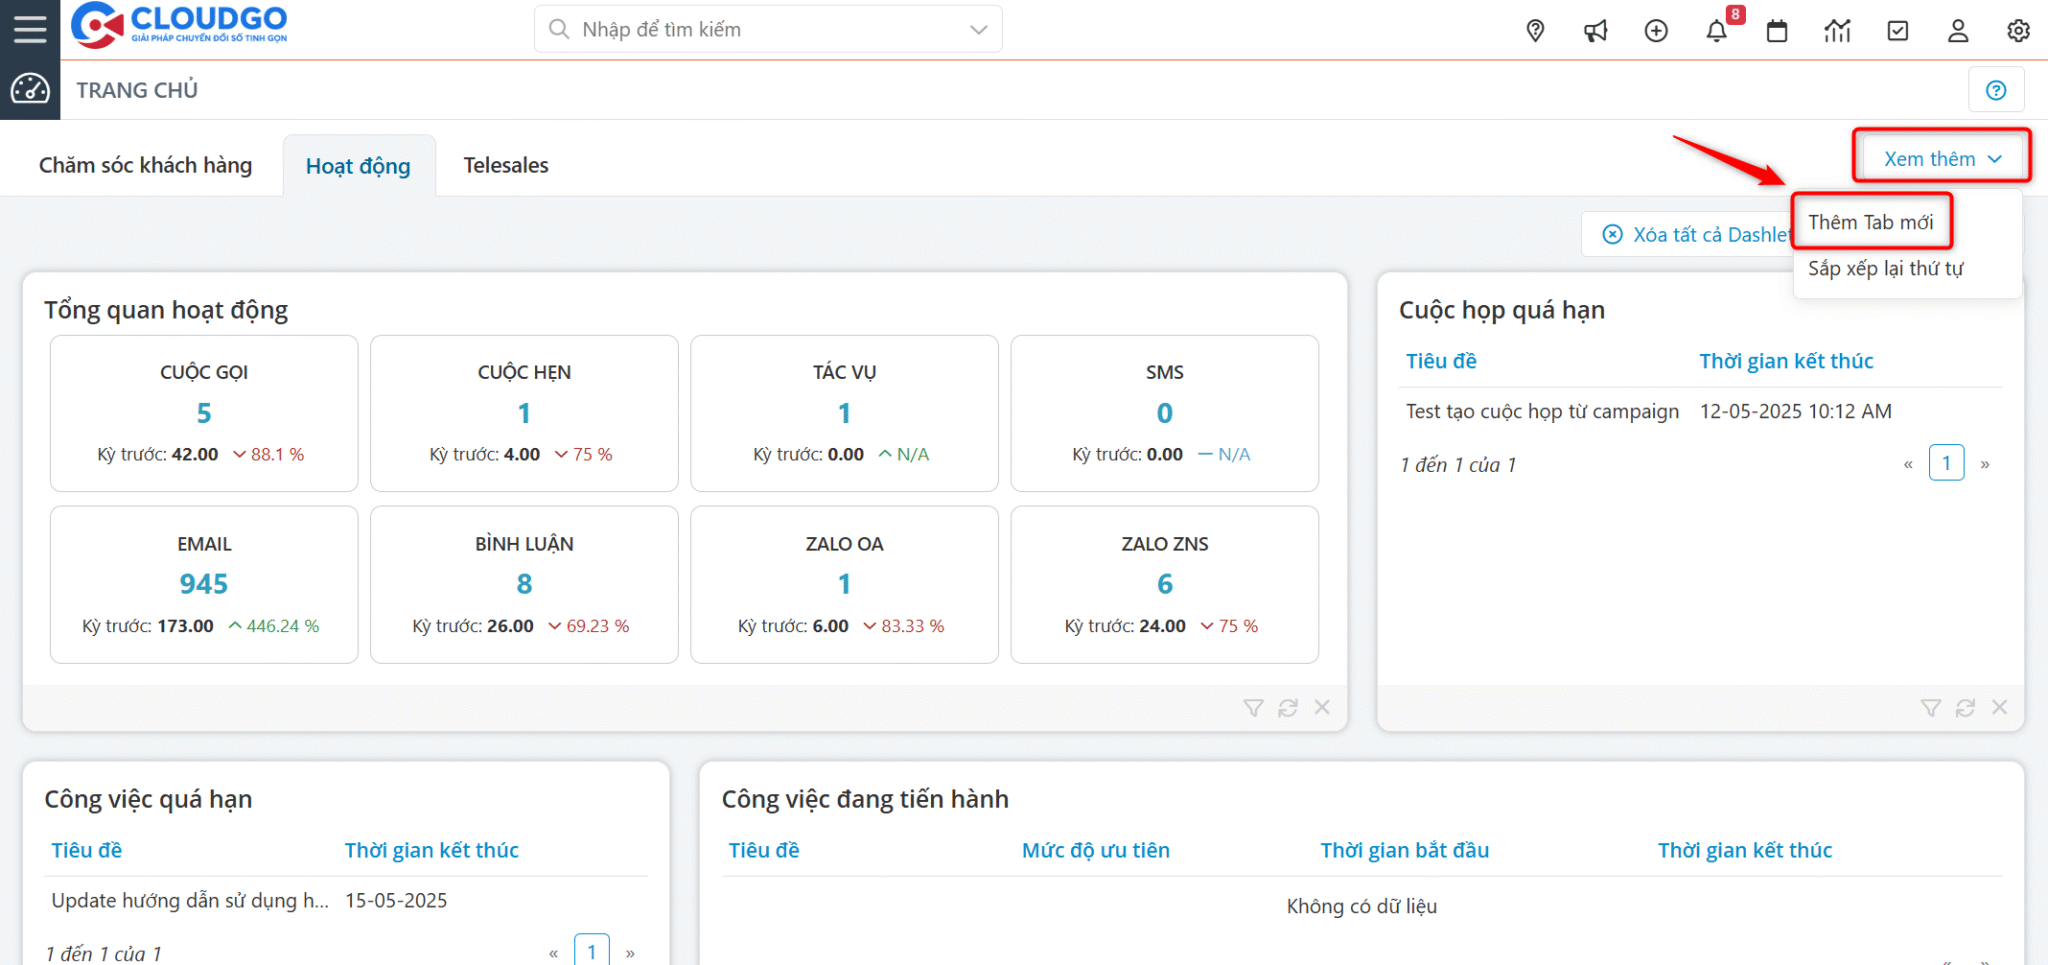Refresh the Cuộc họp quá hạn dashlet
The height and width of the screenshot is (965, 2048).
coord(1965,708)
